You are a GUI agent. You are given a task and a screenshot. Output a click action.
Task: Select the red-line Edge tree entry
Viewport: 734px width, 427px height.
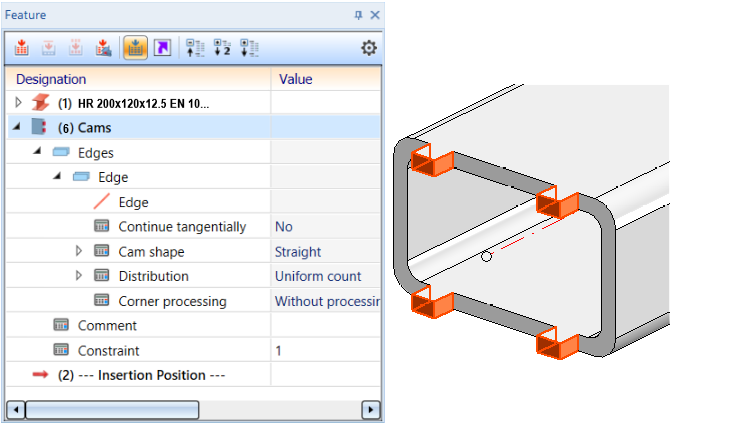coord(133,202)
